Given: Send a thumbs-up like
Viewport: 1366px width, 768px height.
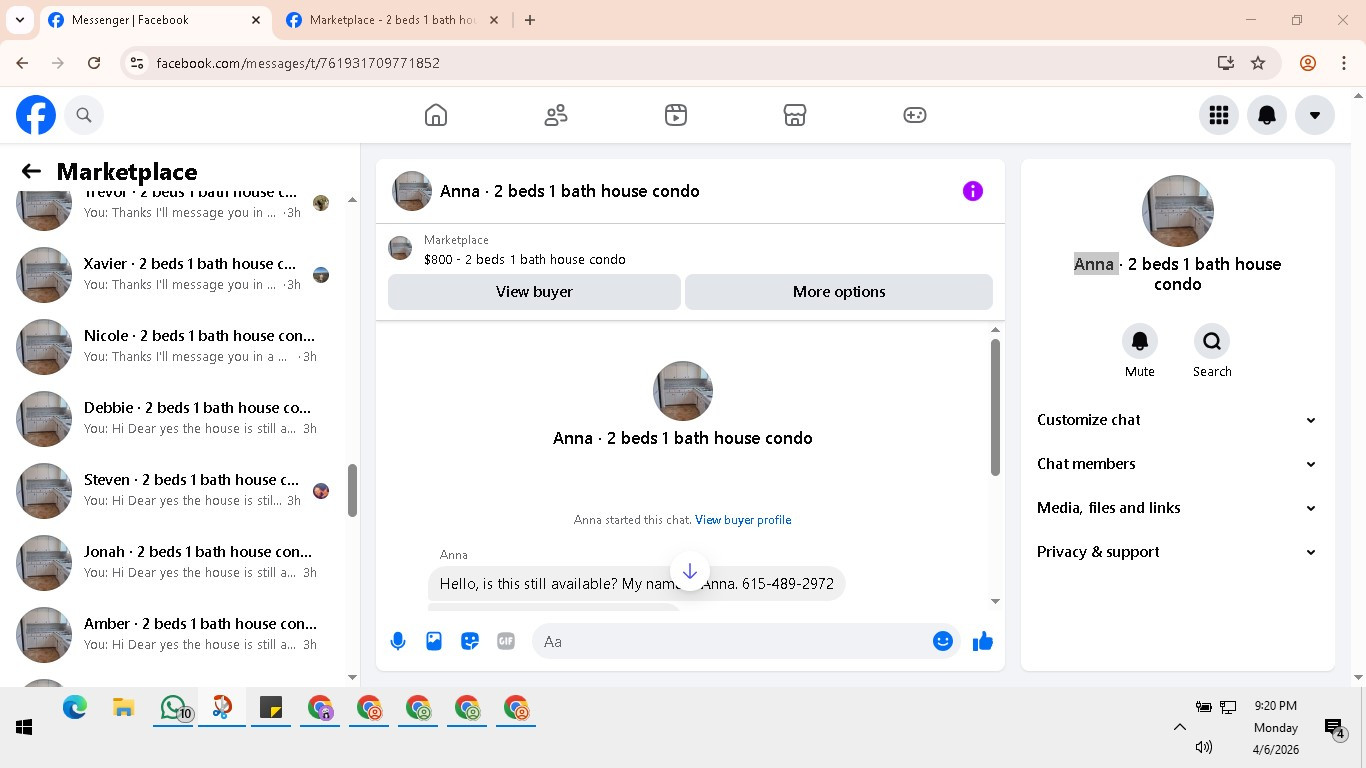Looking at the screenshot, I should [x=983, y=642].
